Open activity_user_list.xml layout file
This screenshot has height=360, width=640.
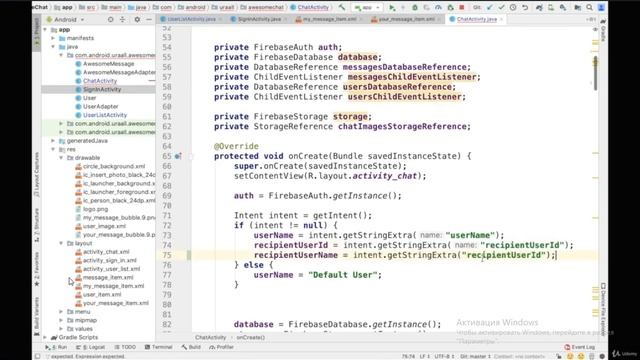[x=108, y=269]
